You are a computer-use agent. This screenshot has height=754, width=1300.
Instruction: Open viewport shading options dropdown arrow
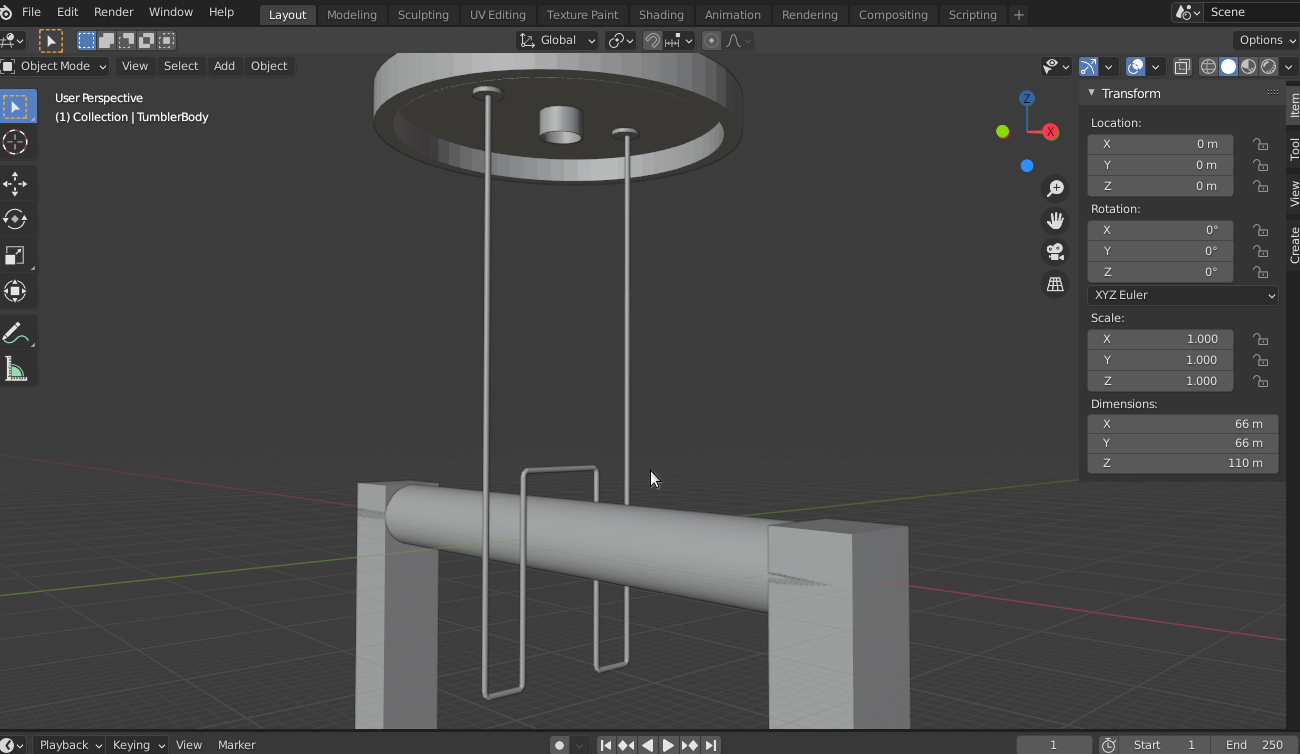pyautogui.click(x=1288, y=66)
